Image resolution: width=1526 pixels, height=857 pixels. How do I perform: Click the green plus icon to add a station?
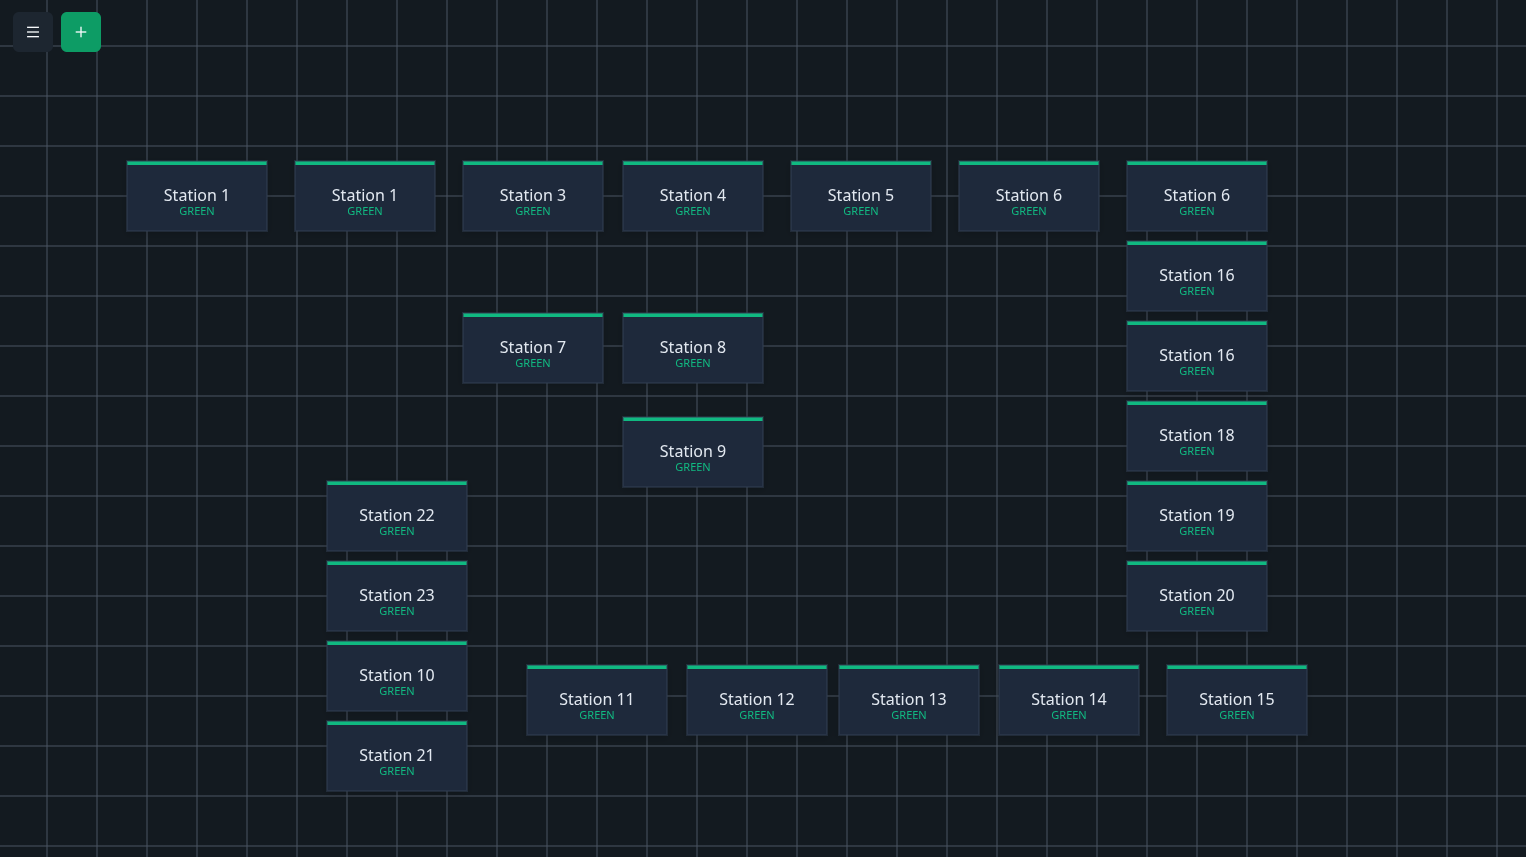(80, 31)
